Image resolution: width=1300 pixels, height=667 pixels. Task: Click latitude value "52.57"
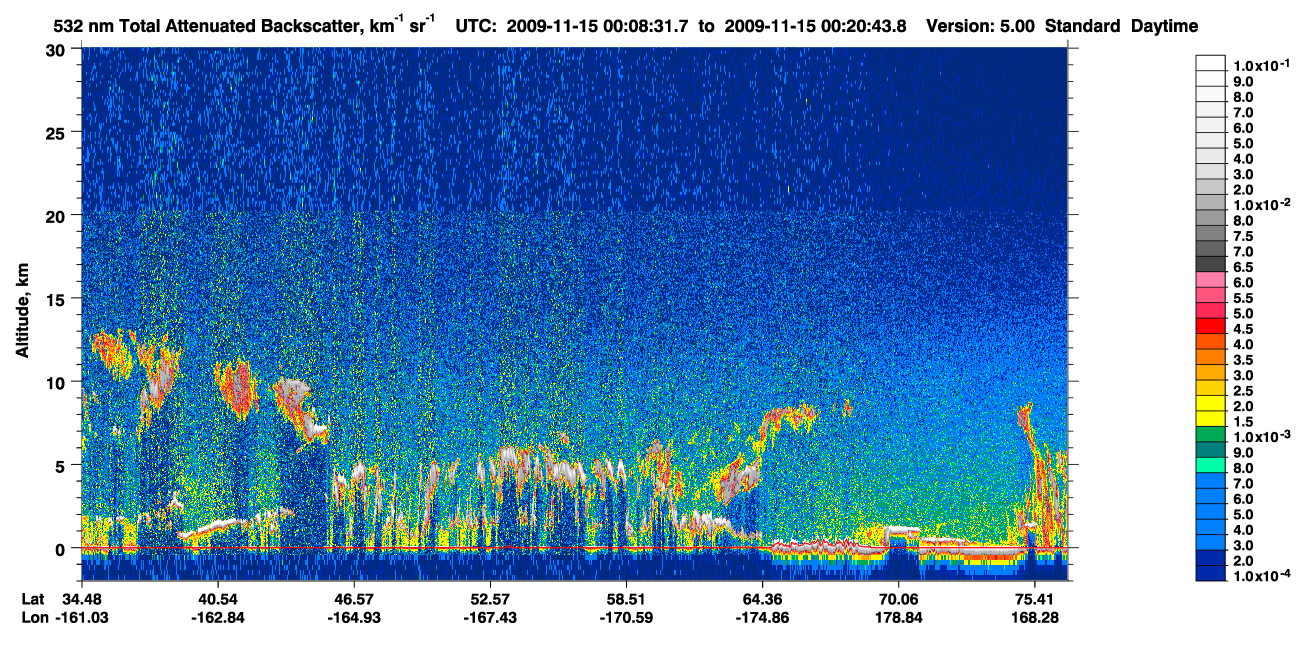(x=490, y=599)
